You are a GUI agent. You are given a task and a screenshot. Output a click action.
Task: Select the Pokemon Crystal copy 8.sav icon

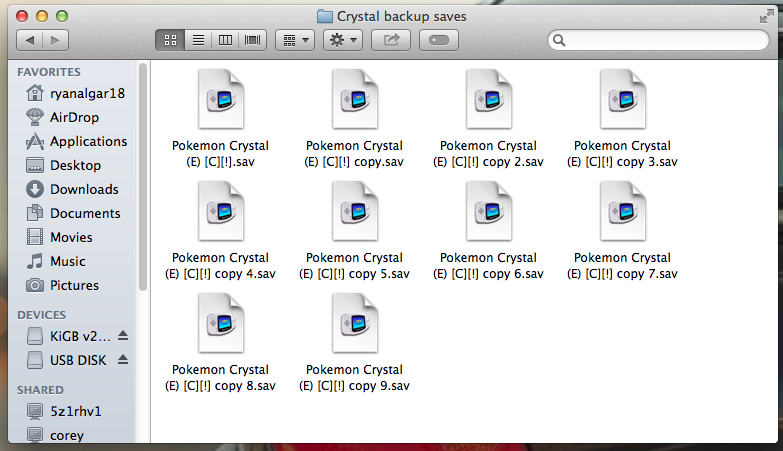tap(221, 323)
